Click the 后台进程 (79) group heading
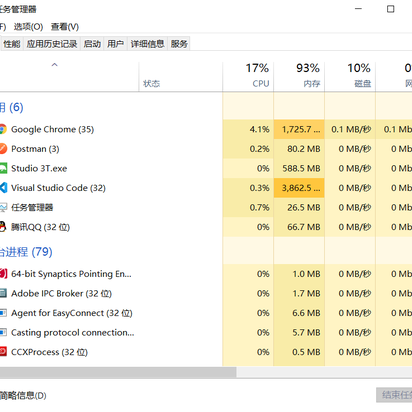This screenshot has height=412, width=412. click(26, 252)
